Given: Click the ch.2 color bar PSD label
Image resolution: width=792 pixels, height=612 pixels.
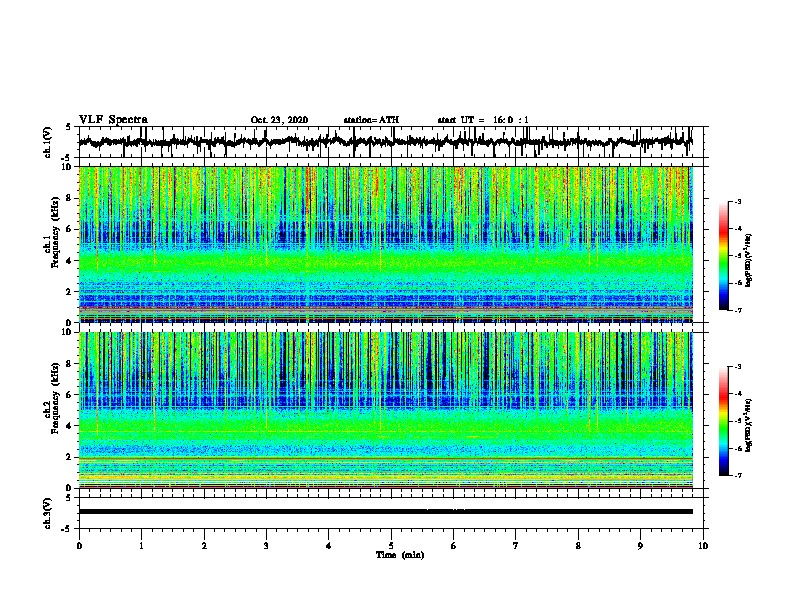Looking at the screenshot, I should point(748,425).
